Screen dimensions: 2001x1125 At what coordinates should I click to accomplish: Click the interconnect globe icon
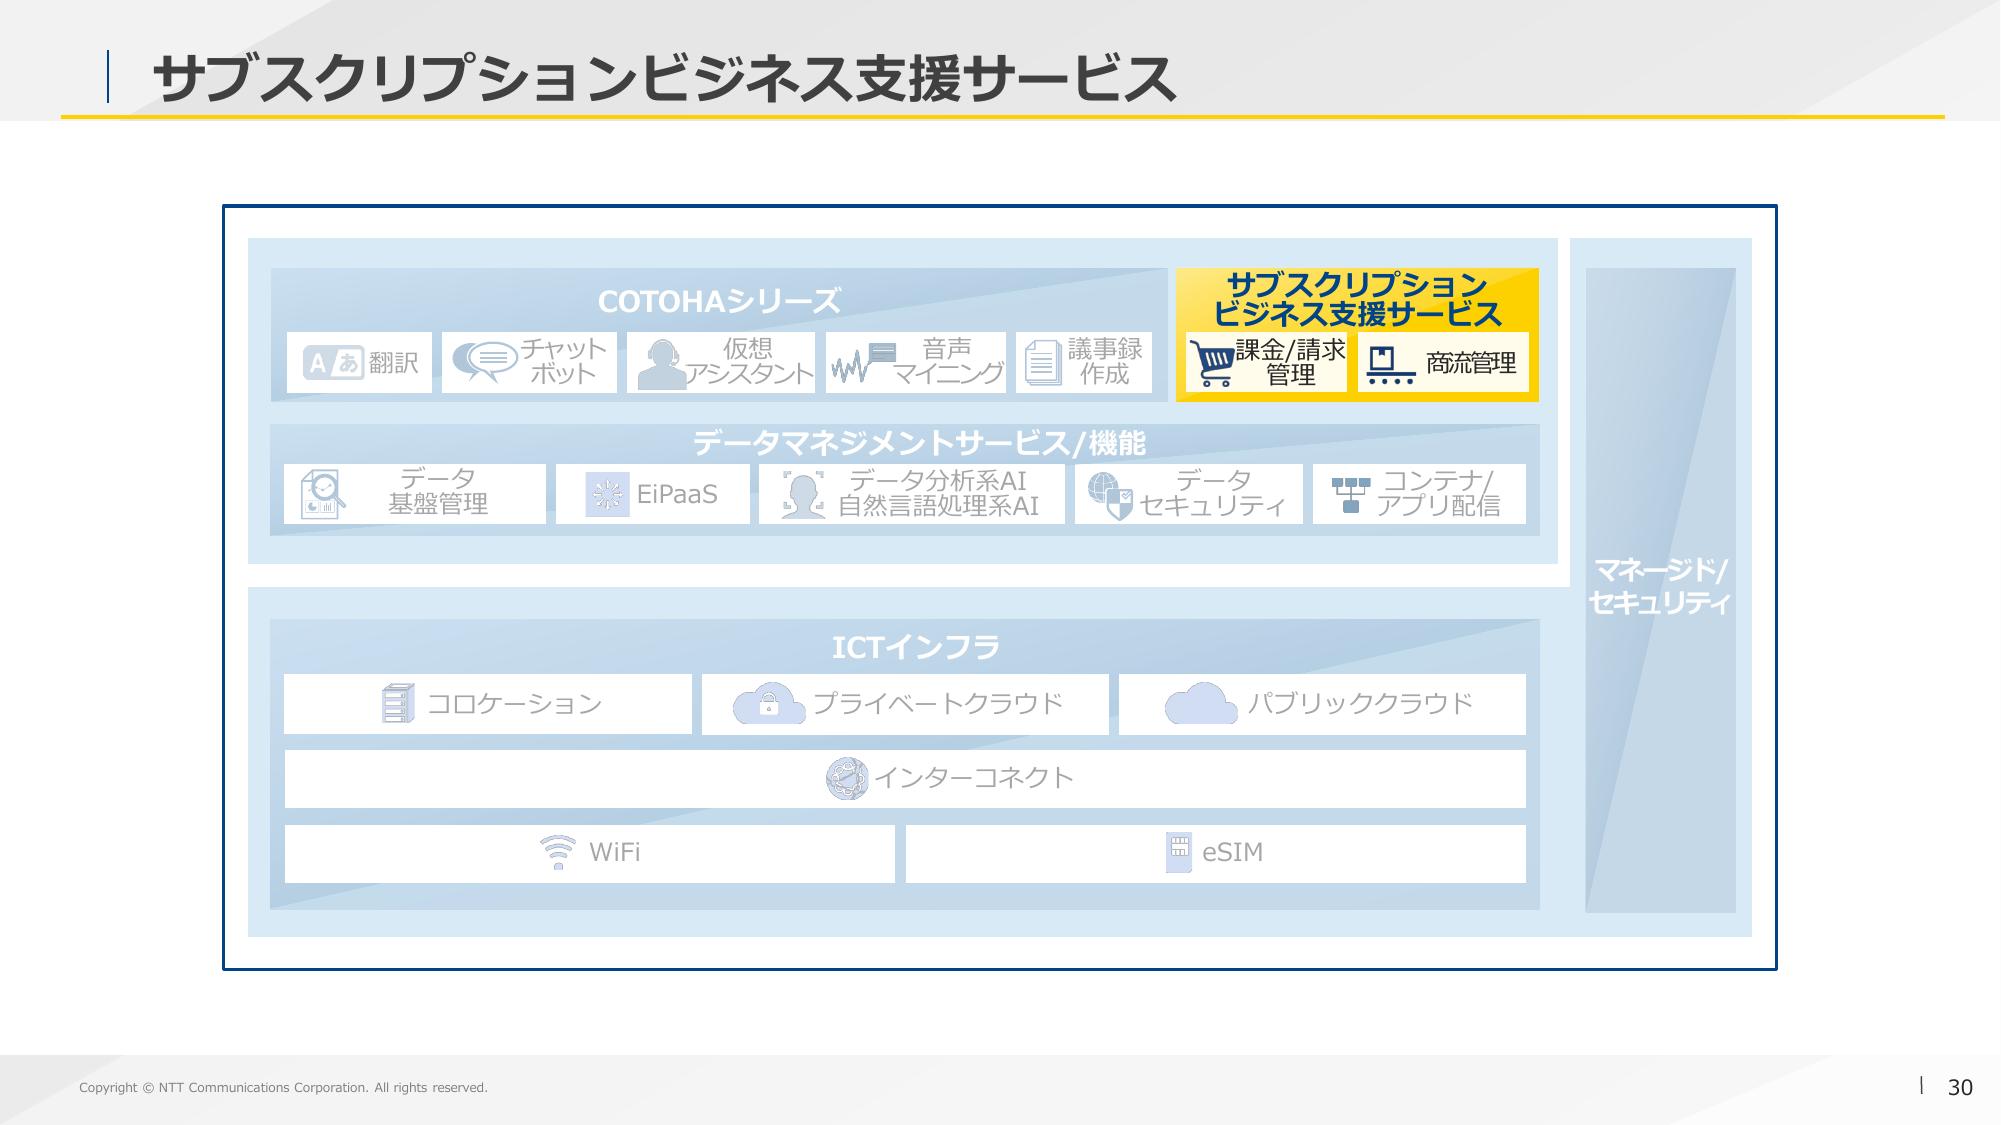[x=847, y=778]
